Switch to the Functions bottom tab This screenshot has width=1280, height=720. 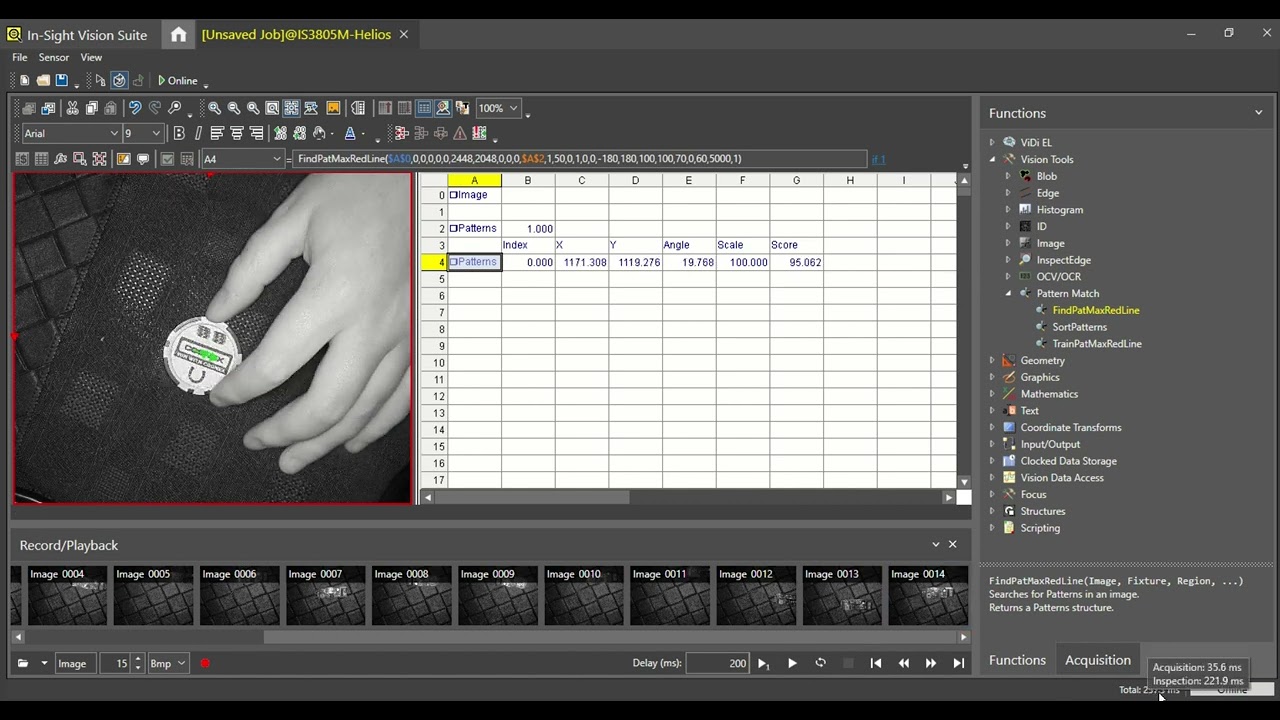tap(1017, 660)
